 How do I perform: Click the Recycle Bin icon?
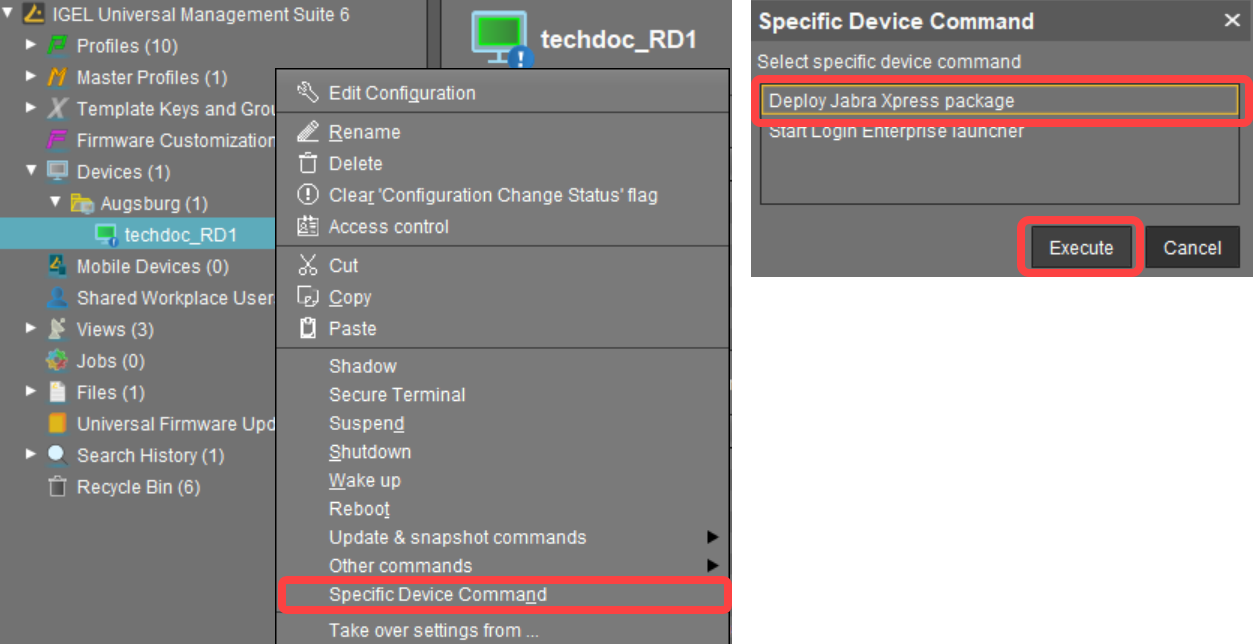click(58, 487)
